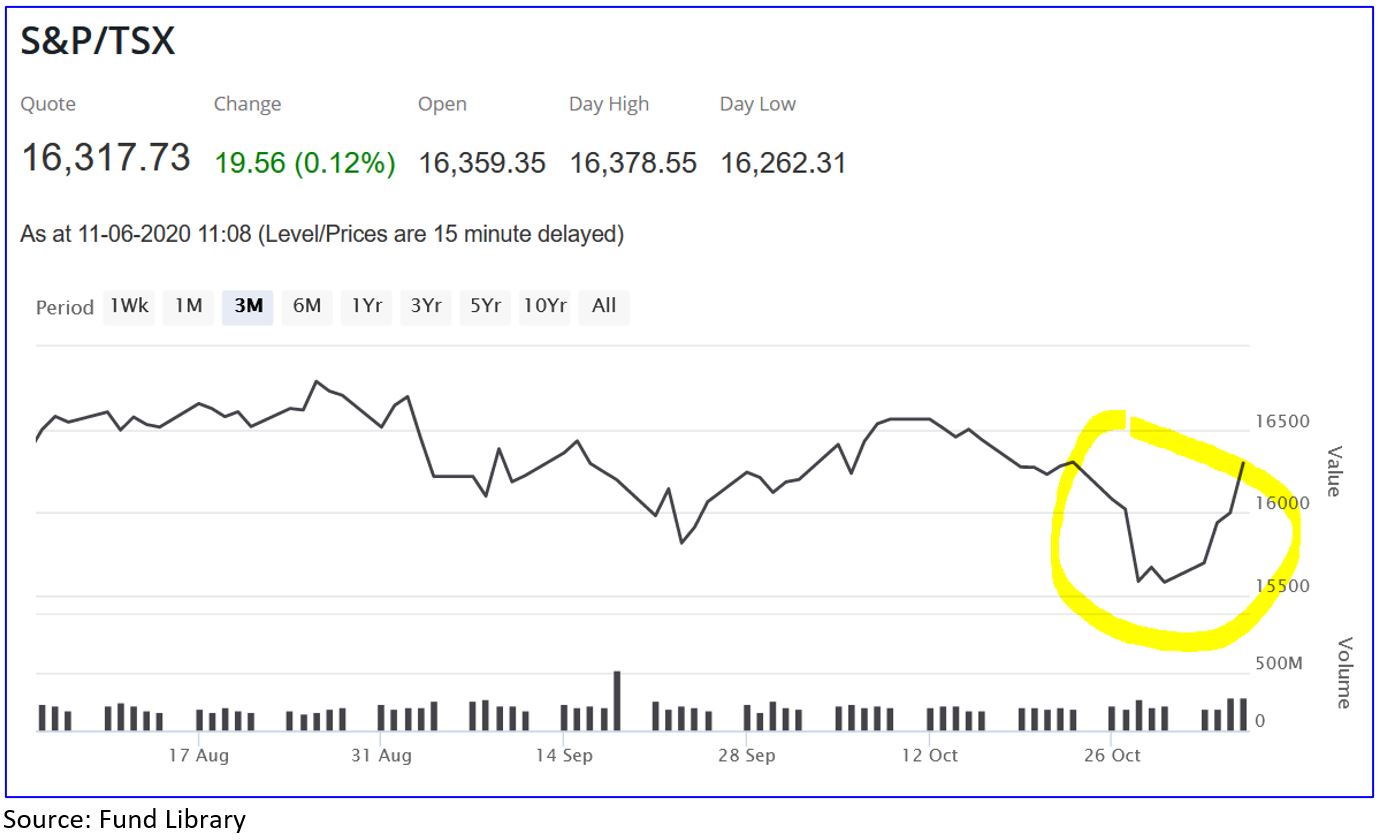The width and height of the screenshot is (1380, 840).
Task: Switch chart to 1M period
Action: tap(188, 306)
